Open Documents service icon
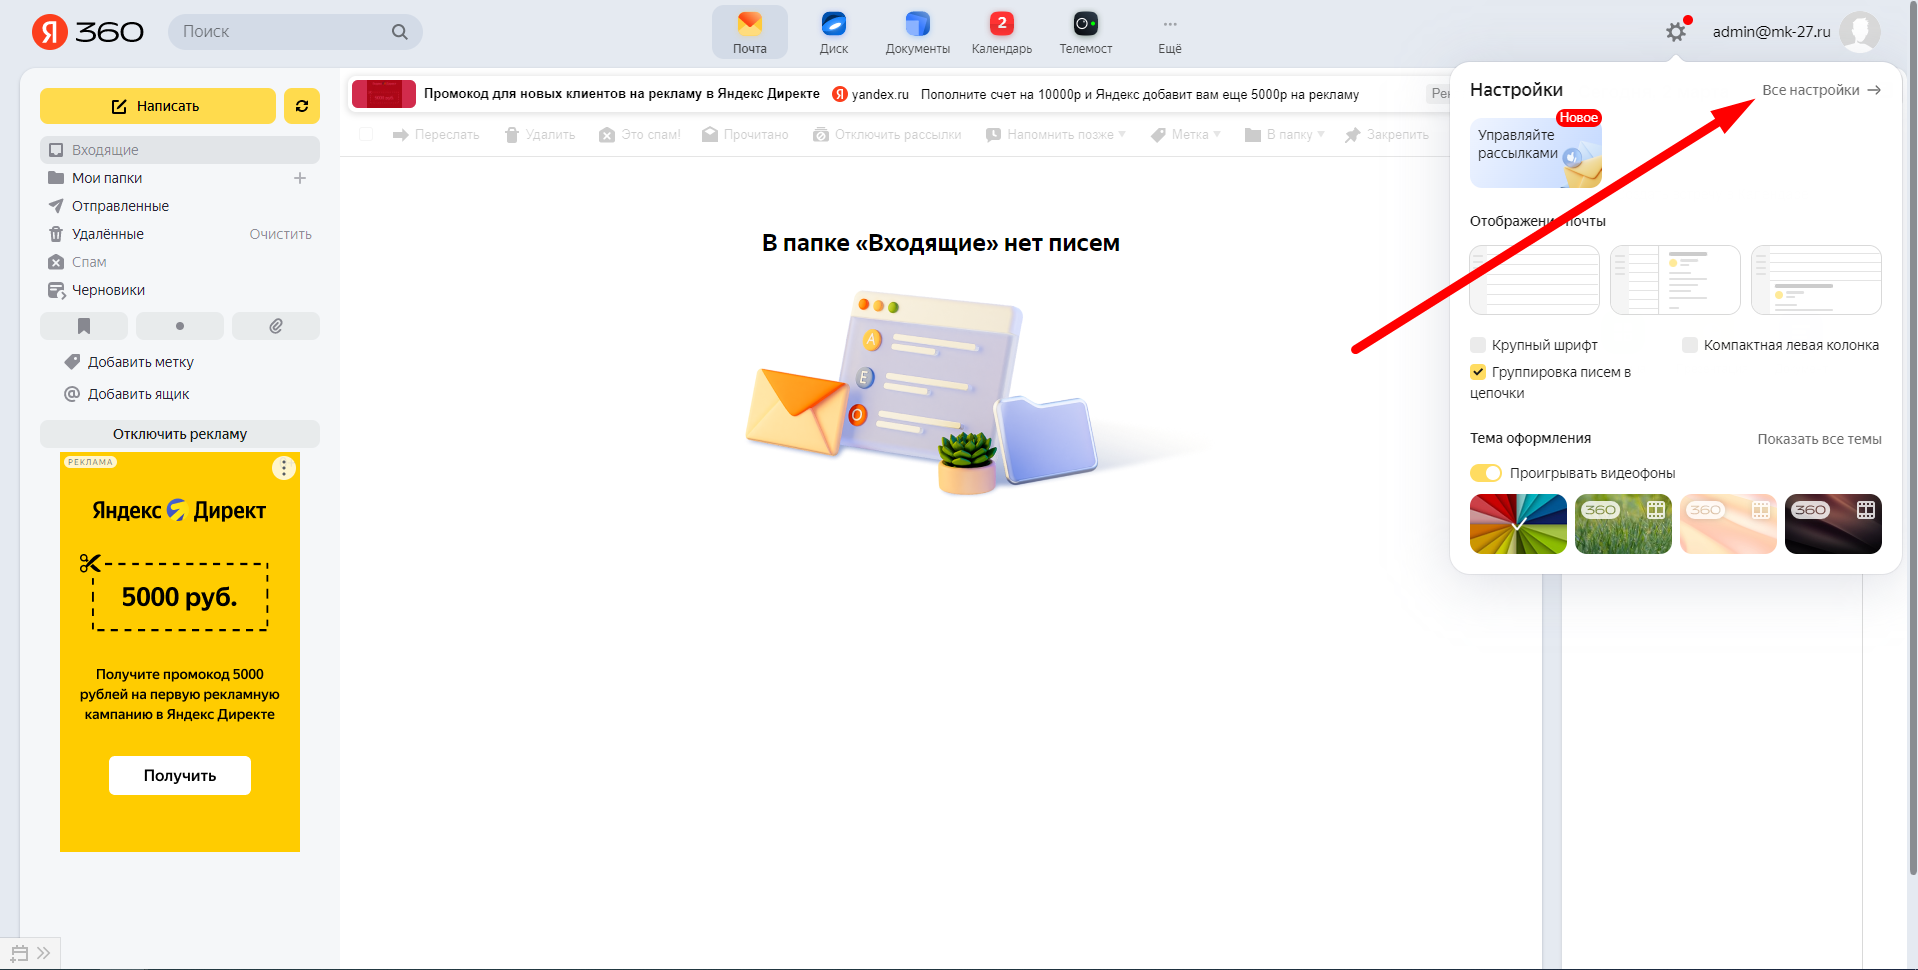 point(917,32)
